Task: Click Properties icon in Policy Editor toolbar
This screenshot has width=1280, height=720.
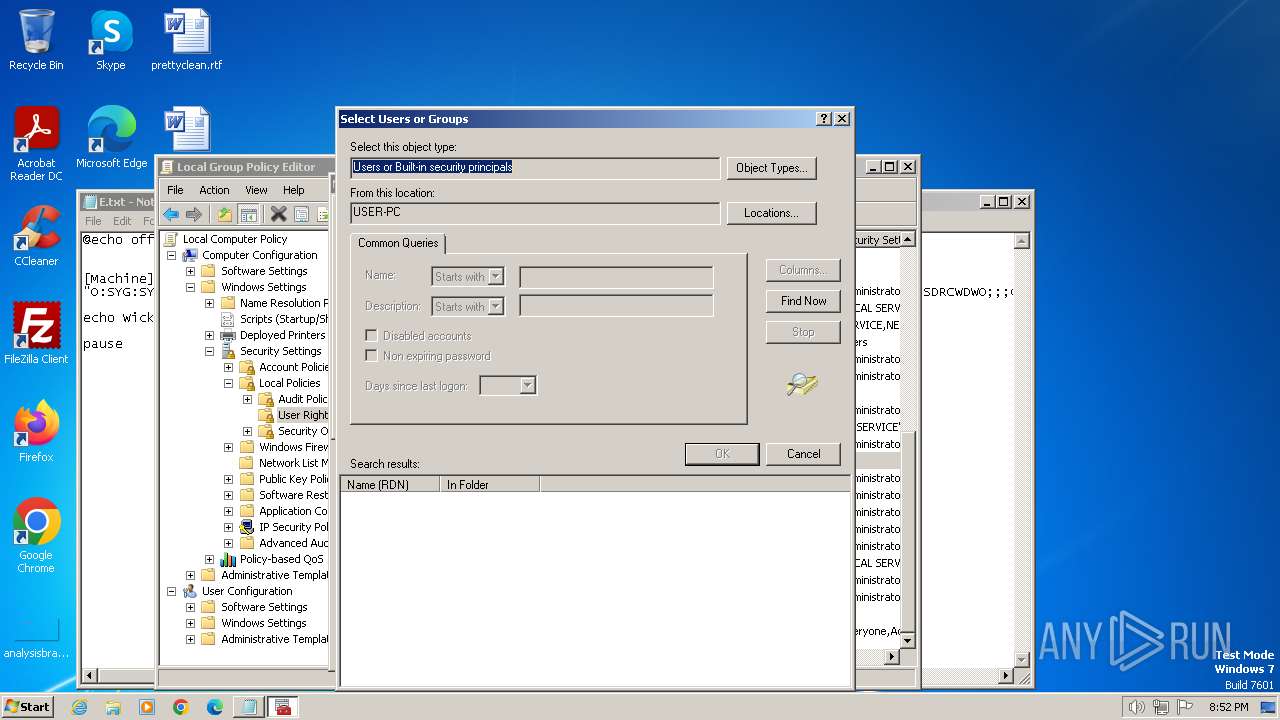Action: [301, 214]
